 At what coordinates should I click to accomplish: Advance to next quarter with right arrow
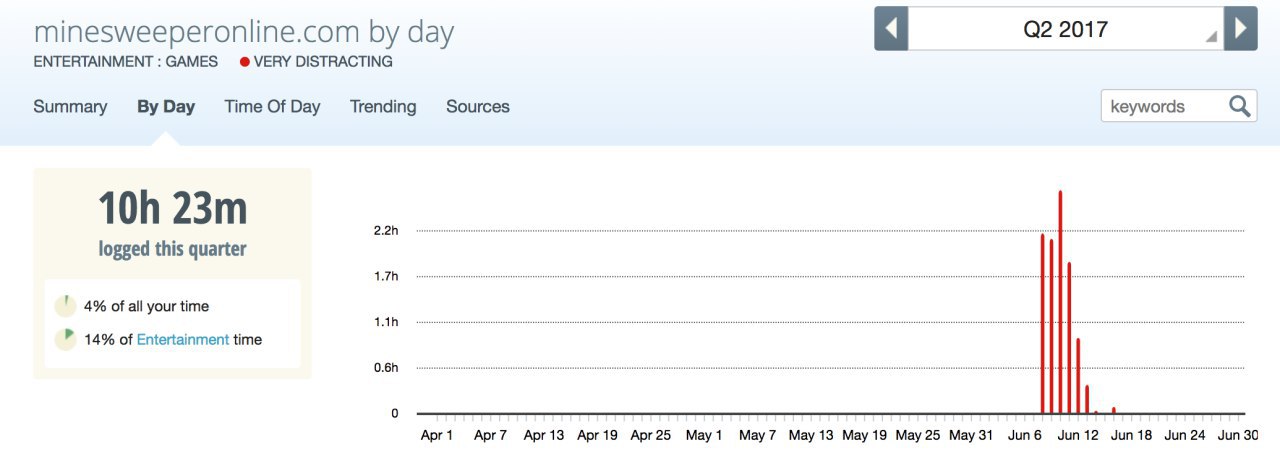[1241, 28]
